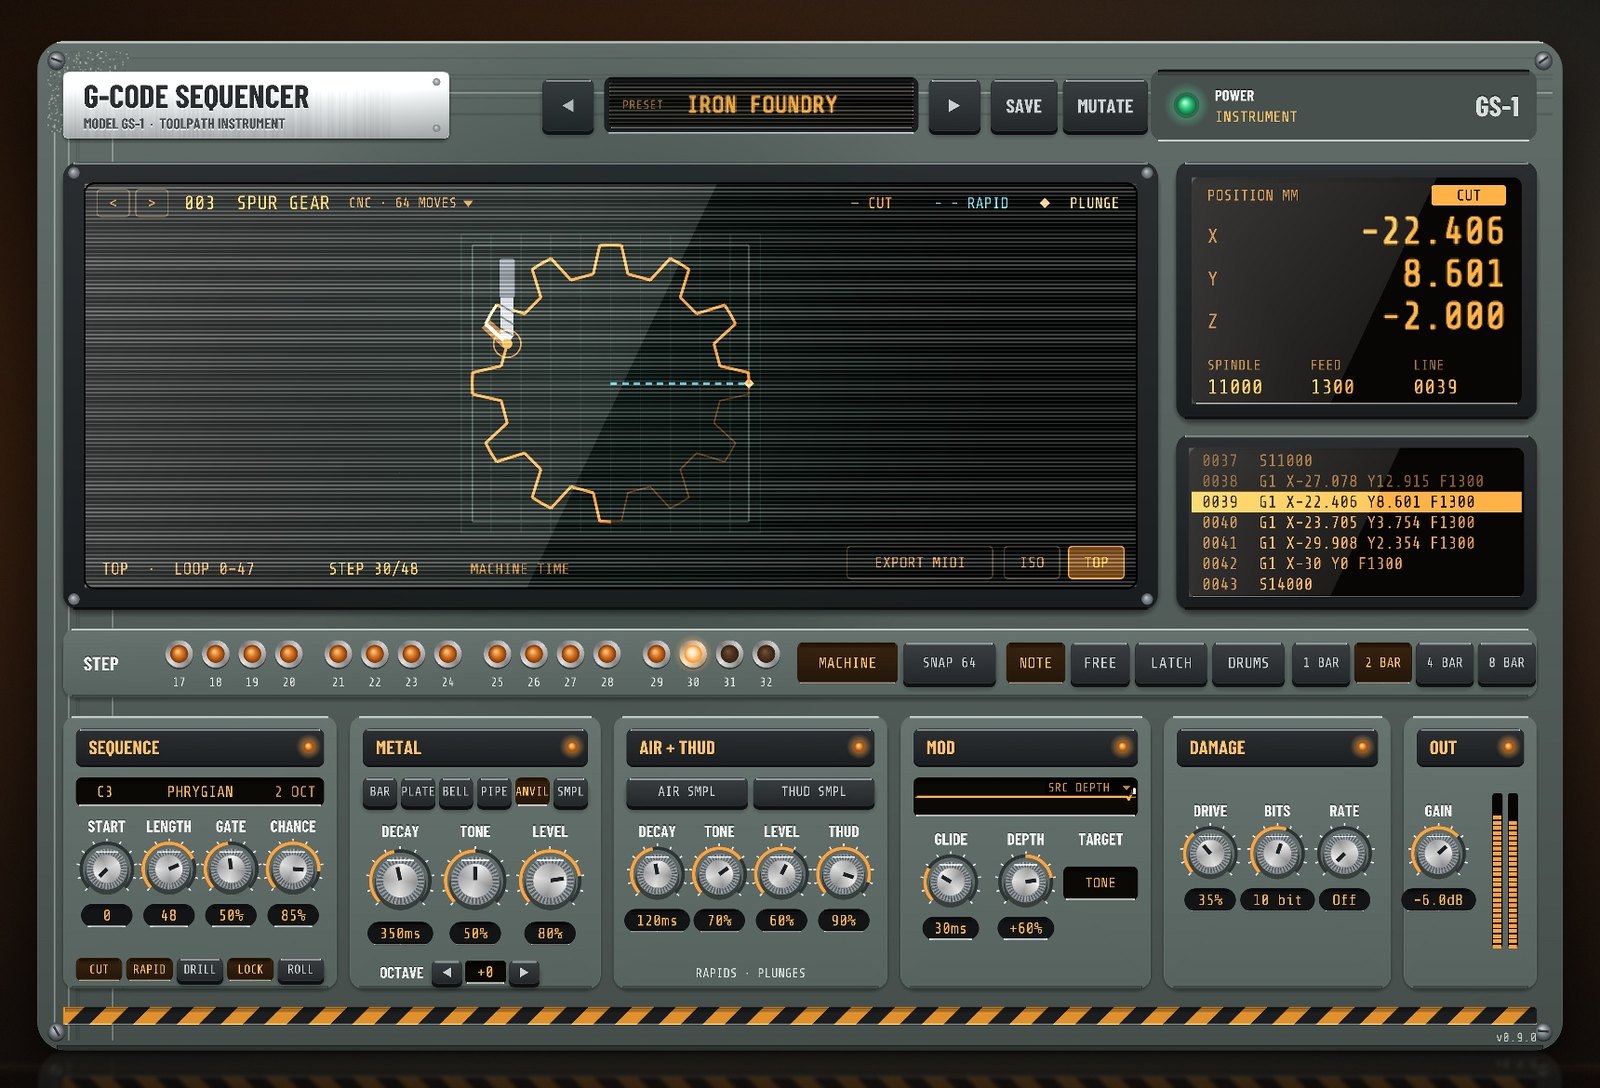This screenshot has height=1088, width=1600.
Task: Open the C3 PHRYGIAN 2 OCT scale selector
Action: [200, 791]
